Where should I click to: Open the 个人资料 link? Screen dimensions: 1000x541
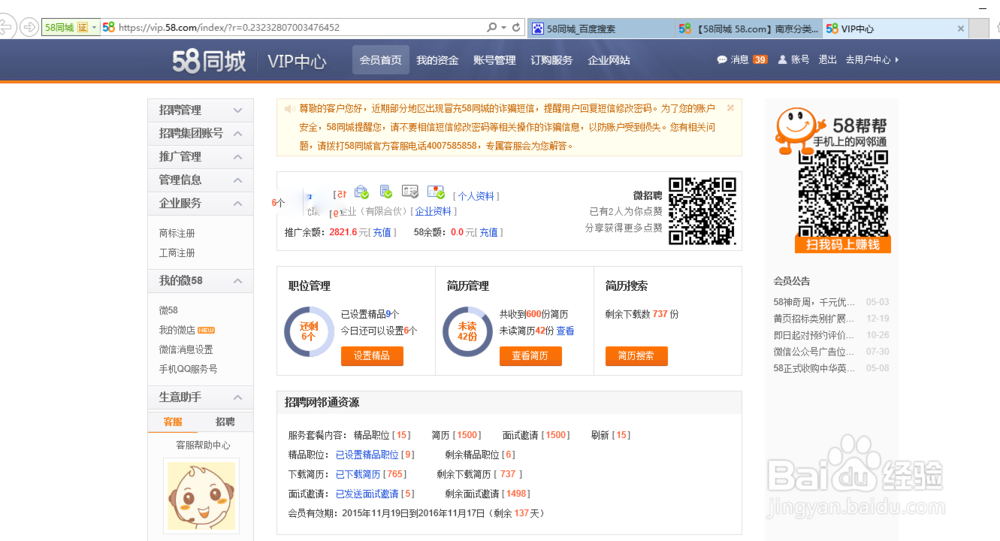(x=476, y=196)
